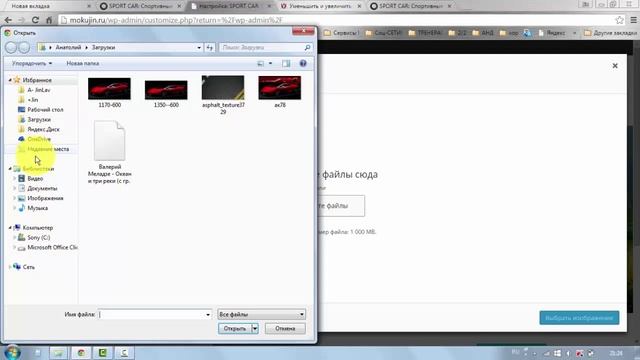Select the asphalt_texture3729 file thumbnail
This screenshot has width=640, height=360.
point(223,87)
